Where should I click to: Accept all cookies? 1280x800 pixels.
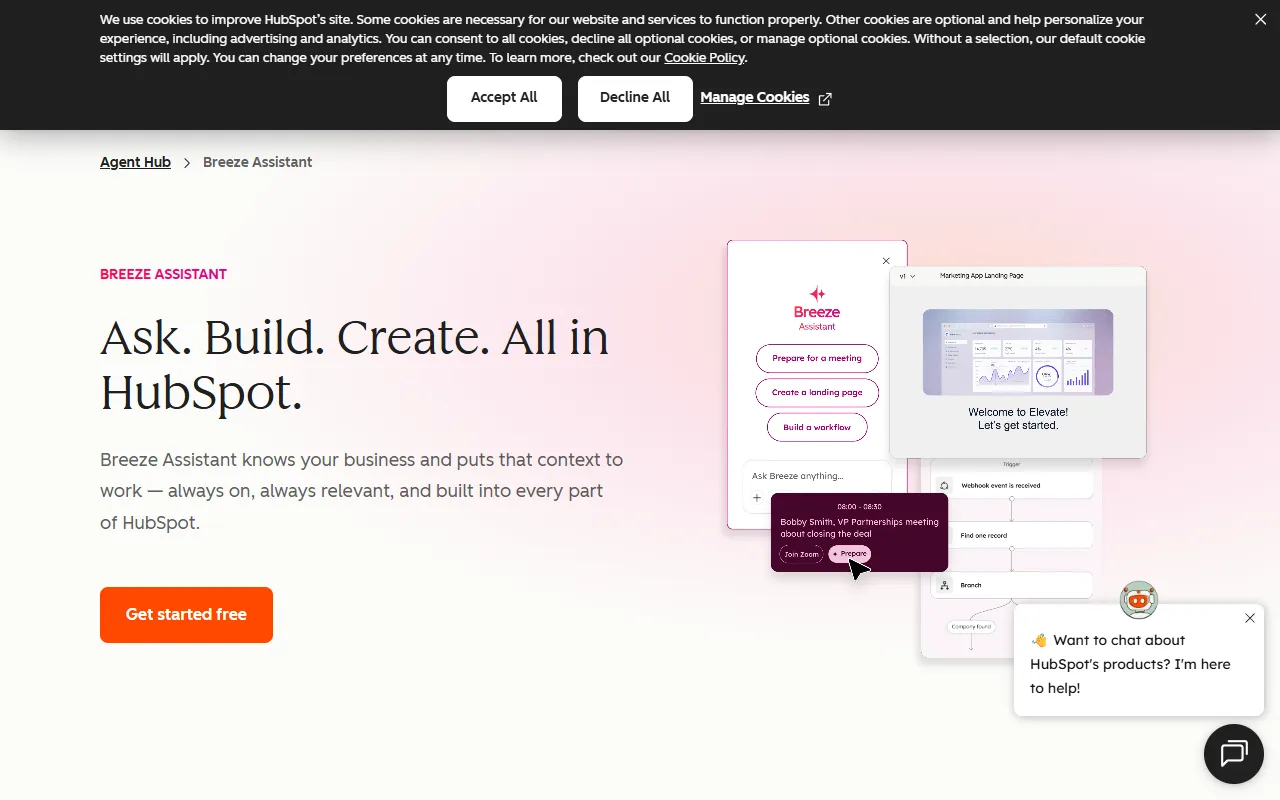(504, 98)
